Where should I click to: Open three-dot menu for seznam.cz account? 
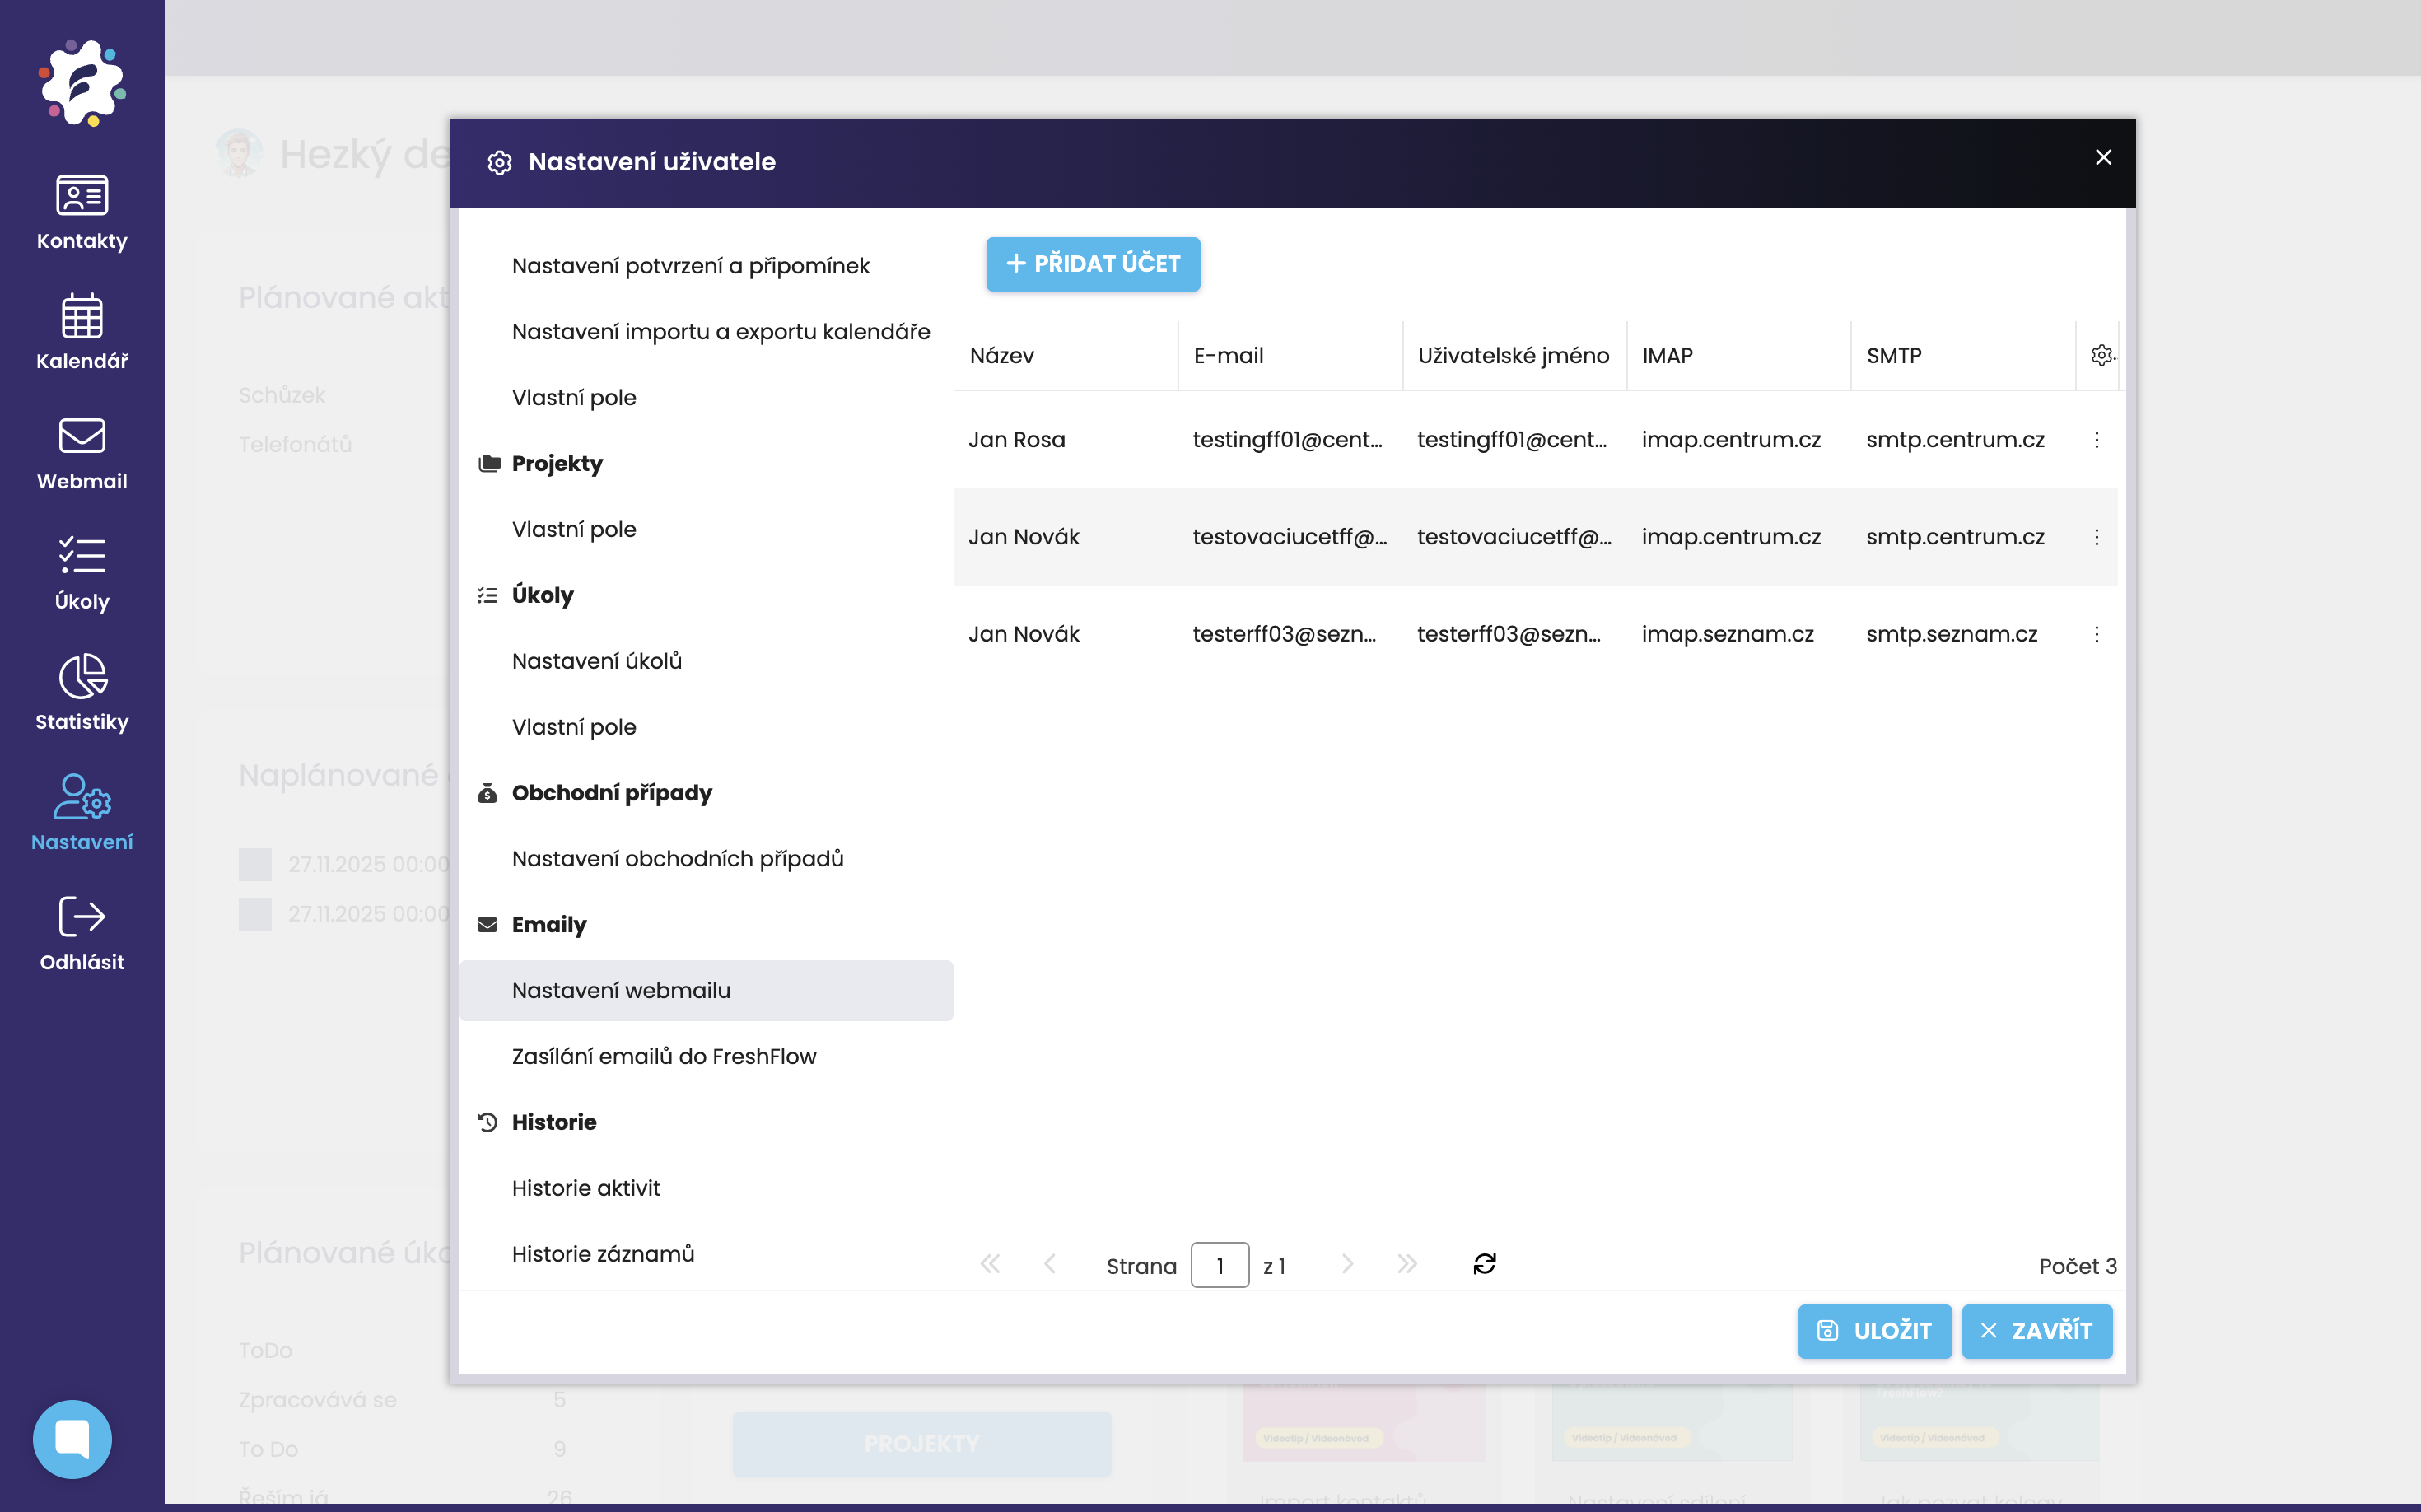tap(2096, 634)
